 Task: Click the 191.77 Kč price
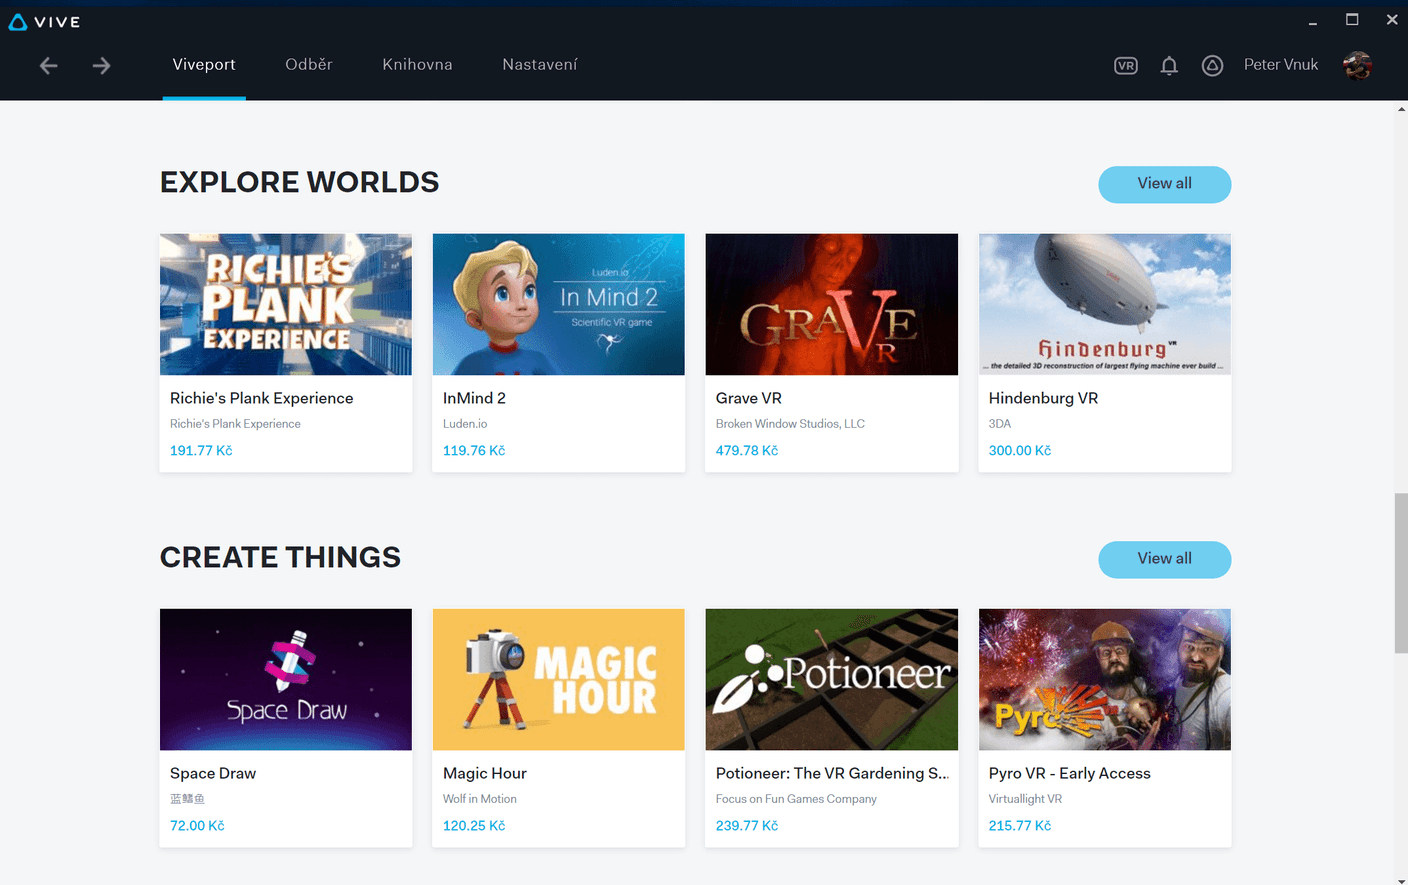point(201,451)
